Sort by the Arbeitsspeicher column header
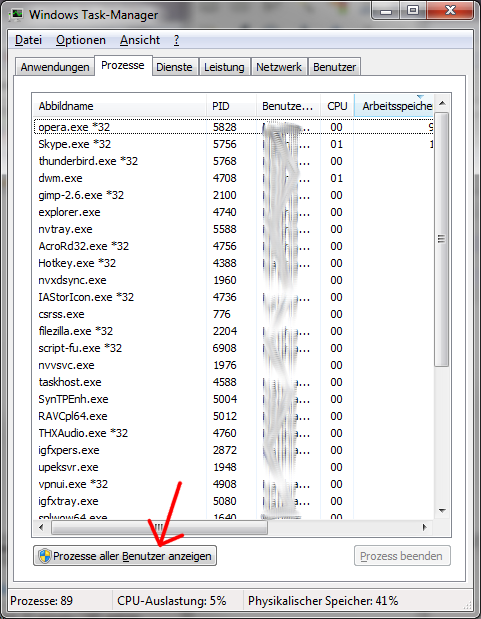This screenshot has width=481, height=619. 394,106
